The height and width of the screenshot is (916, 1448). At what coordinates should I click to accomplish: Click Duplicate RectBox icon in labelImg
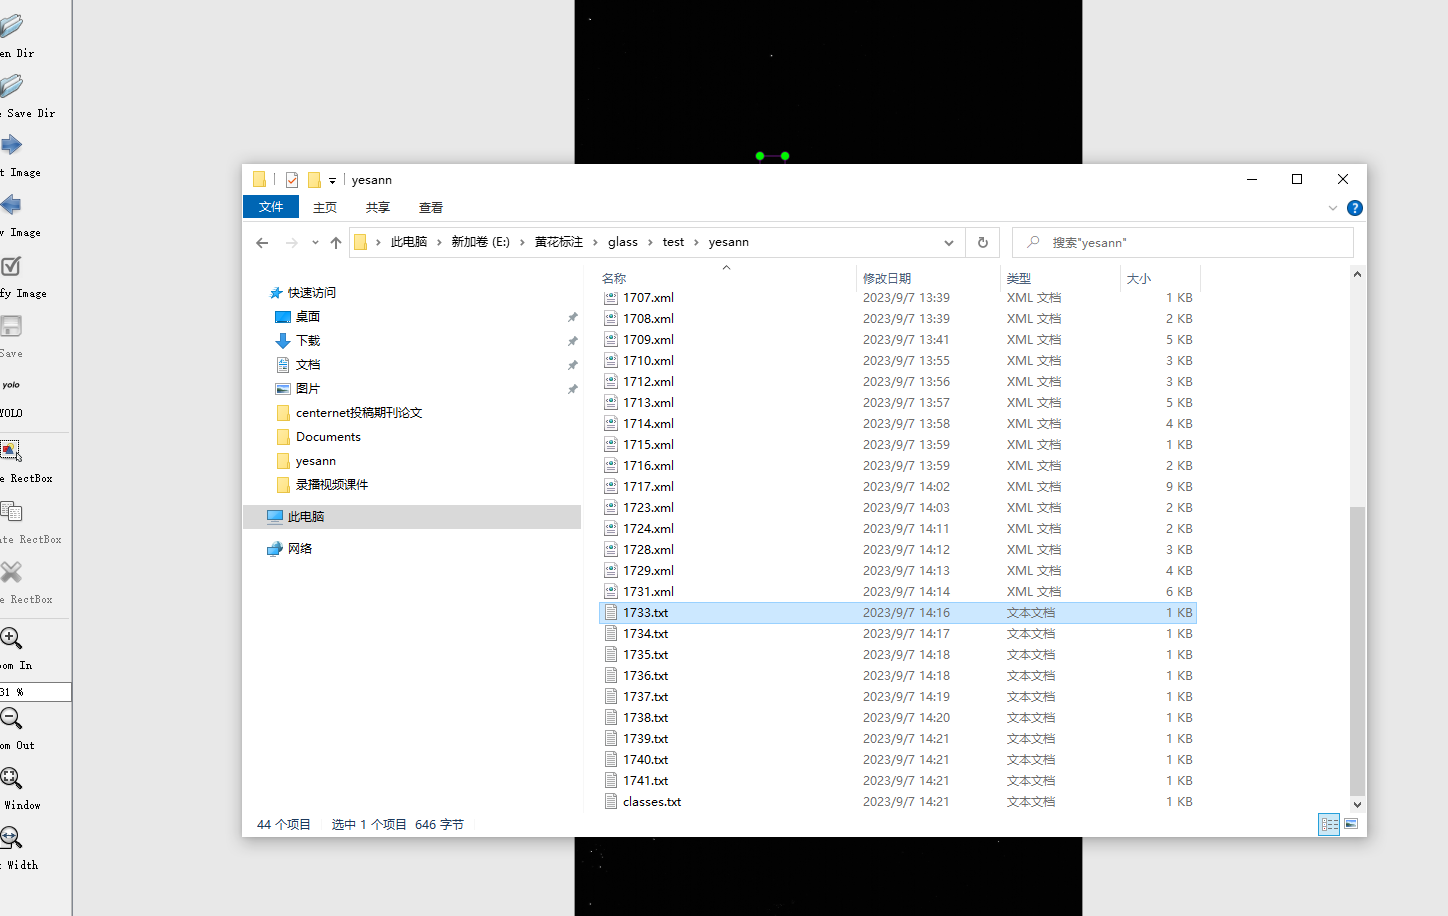click(11, 512)
